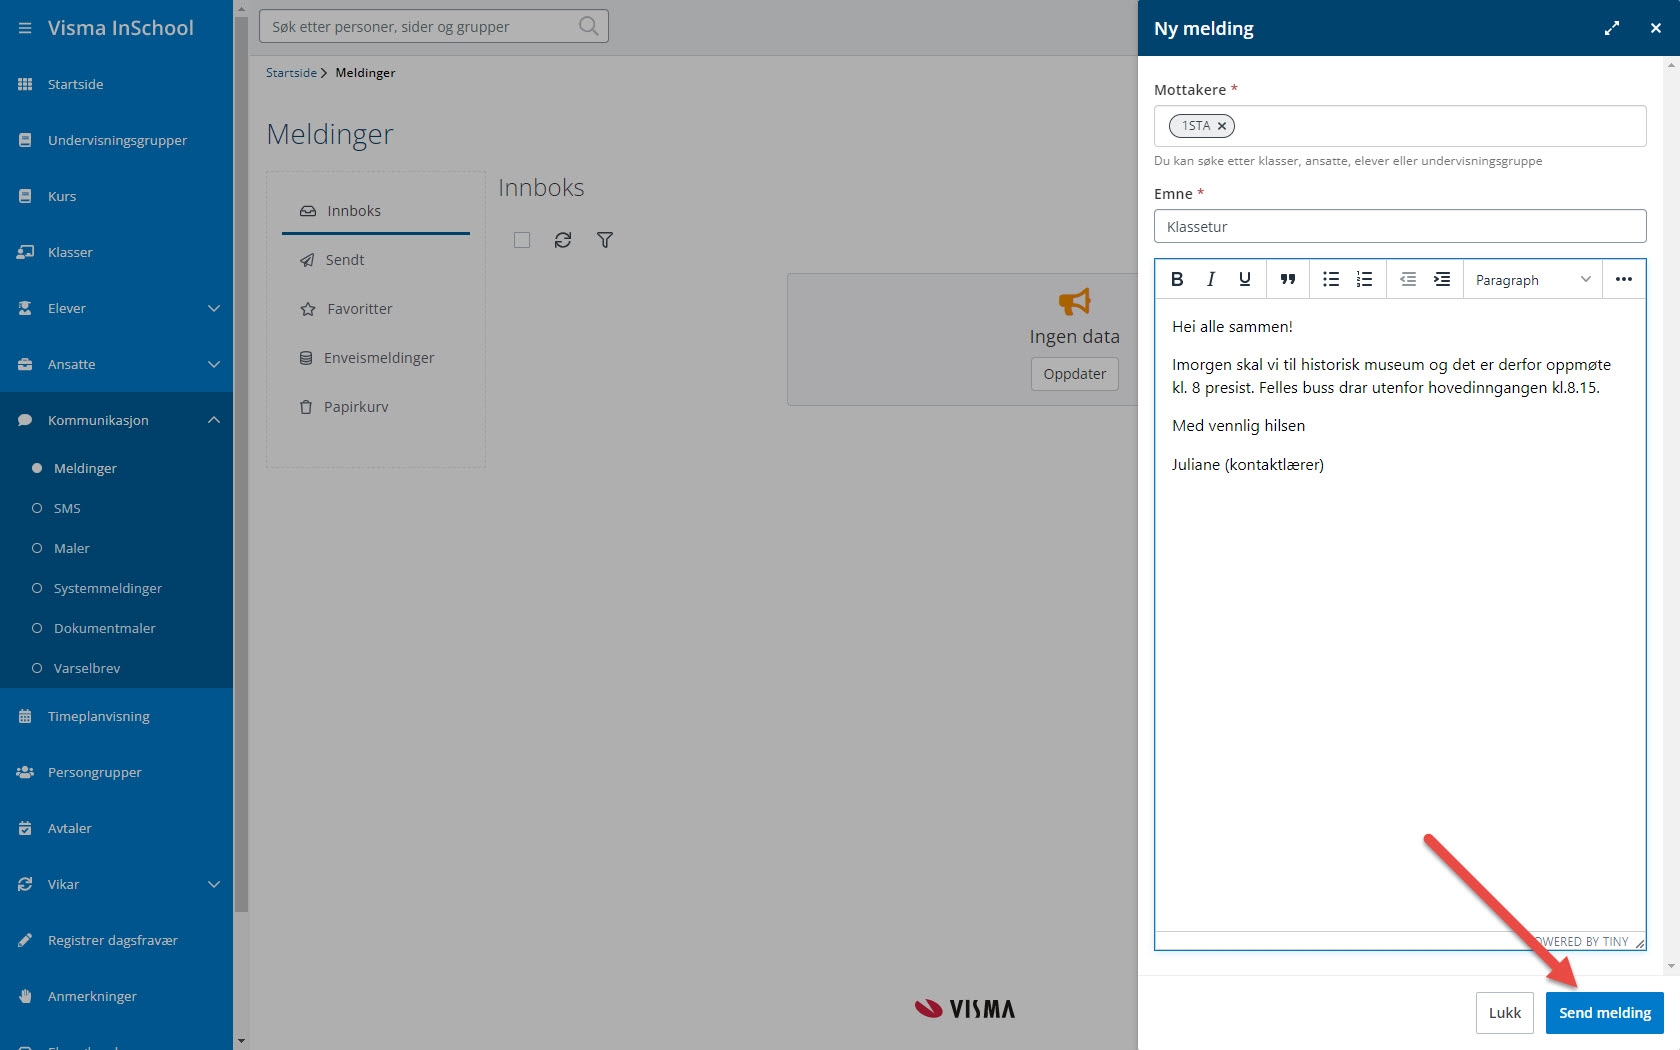The height and width of the screenshot is (1050, 1680).
Task: Insert a blockquote in the message
Action: tap(1288, 279)
